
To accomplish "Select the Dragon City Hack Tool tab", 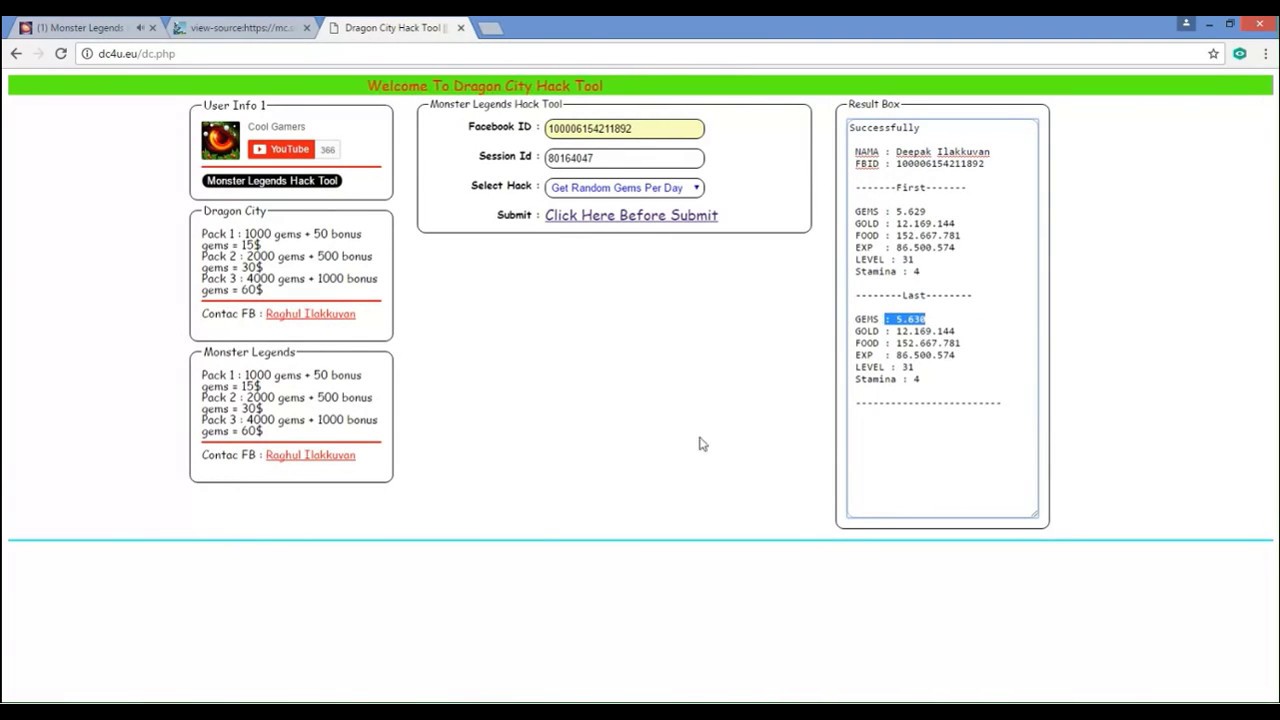I will coord(395,28).
